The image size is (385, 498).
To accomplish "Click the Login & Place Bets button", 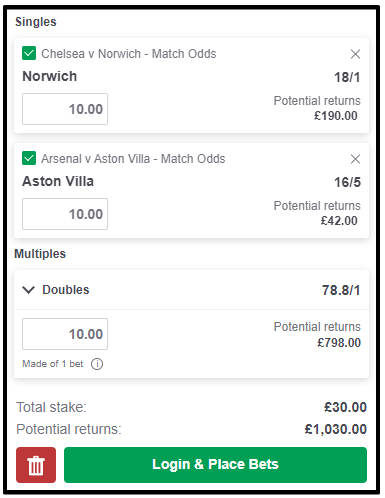I will [x=215, y=465].
